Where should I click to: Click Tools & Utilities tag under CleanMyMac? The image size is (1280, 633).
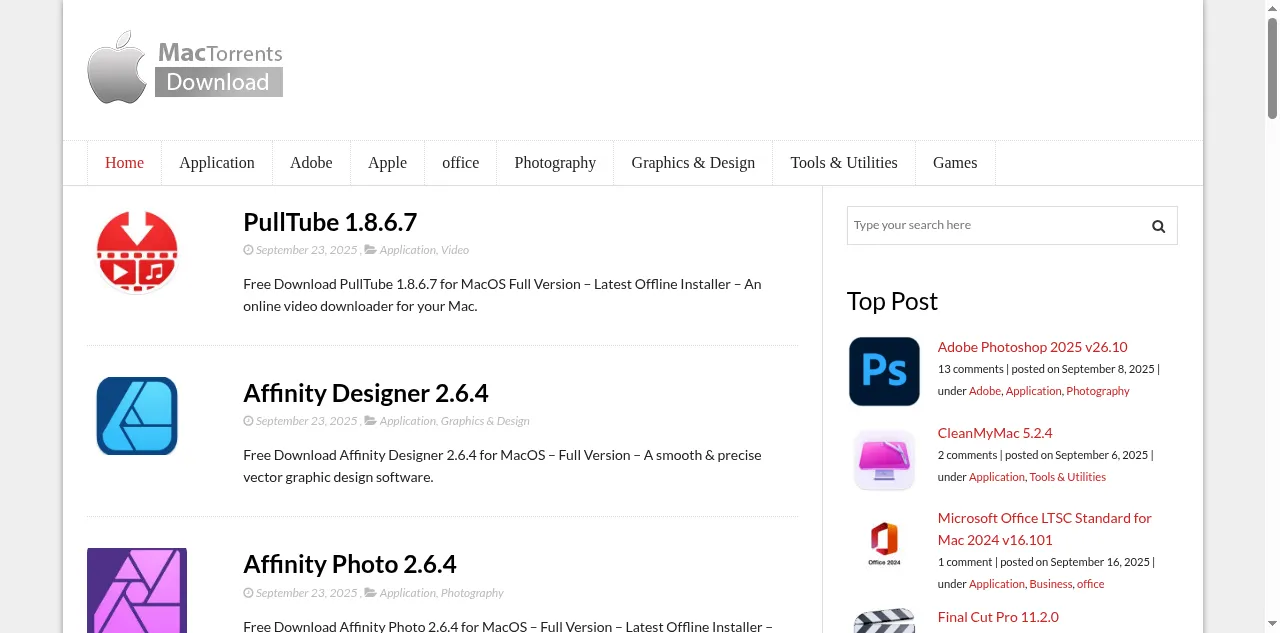point(1067,477)
